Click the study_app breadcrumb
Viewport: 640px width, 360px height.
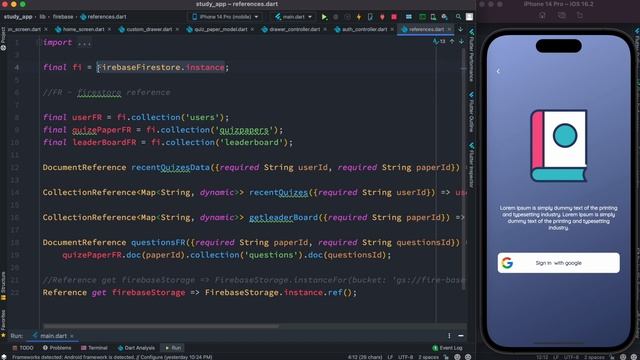click(18, 17)
